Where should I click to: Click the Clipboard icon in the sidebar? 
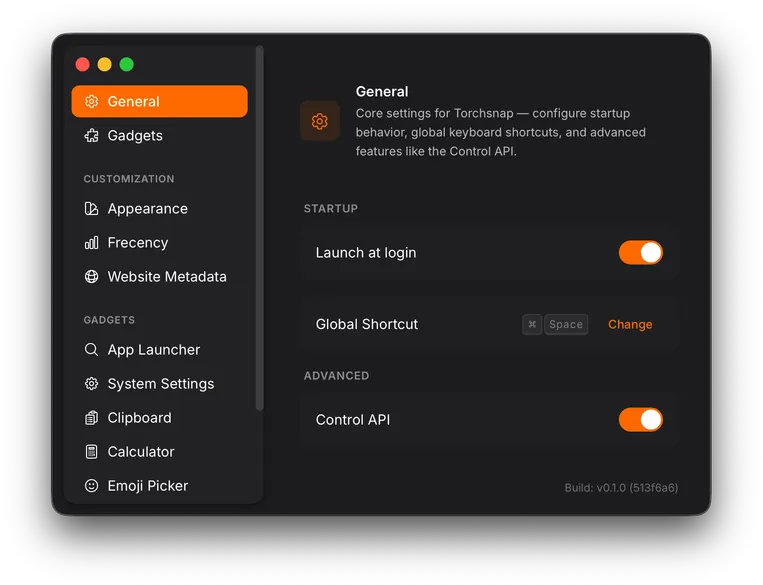click(91, 418)
